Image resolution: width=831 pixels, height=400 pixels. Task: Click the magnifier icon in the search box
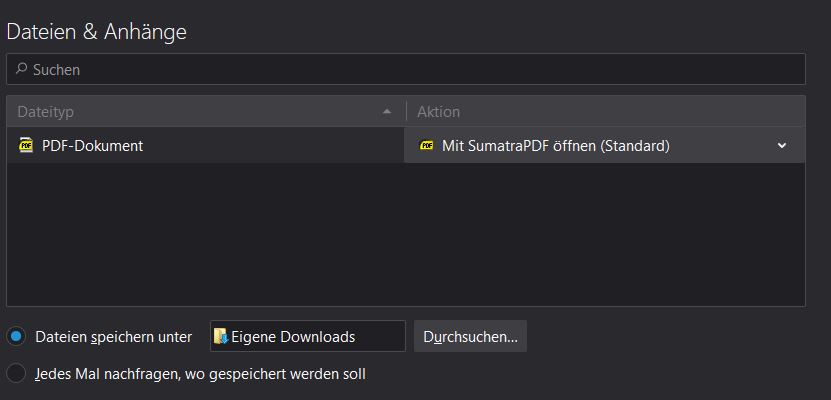point(21,70)
